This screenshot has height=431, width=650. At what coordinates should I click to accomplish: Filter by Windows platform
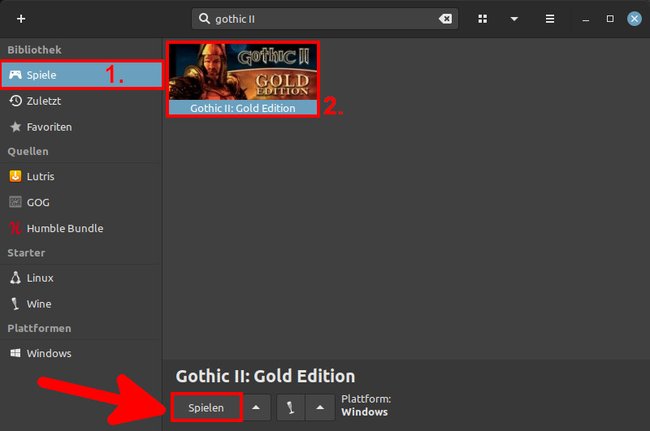point(81,354)
